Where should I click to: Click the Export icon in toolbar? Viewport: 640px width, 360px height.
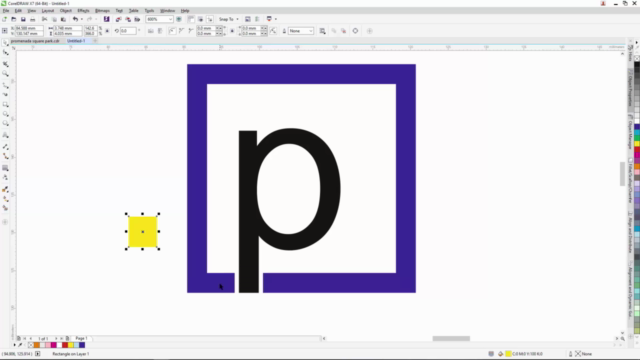[x=128, y=19]
